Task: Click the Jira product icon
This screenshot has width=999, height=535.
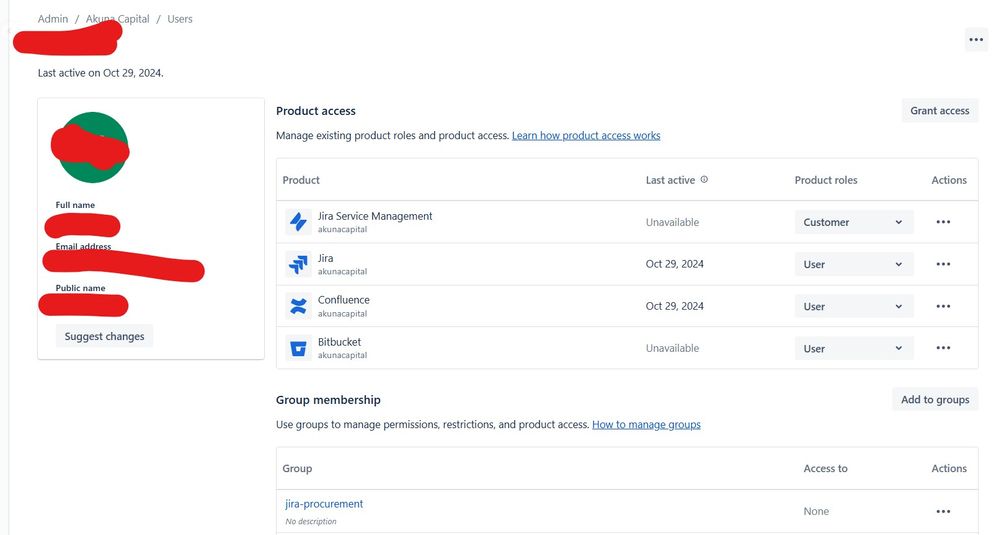Action: [298, 264]
